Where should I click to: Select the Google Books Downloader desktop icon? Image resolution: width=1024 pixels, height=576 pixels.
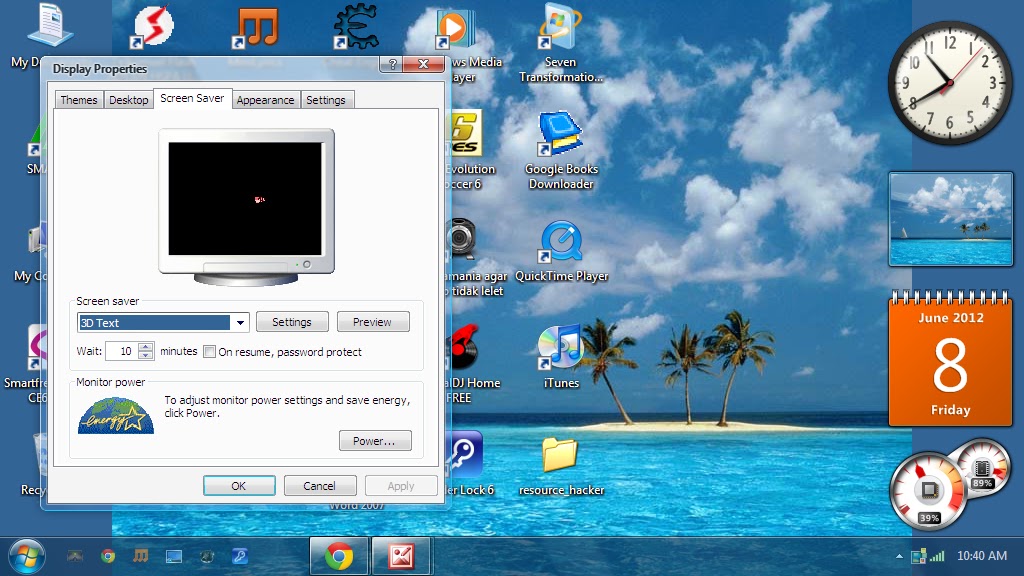(x=561, y=151)
